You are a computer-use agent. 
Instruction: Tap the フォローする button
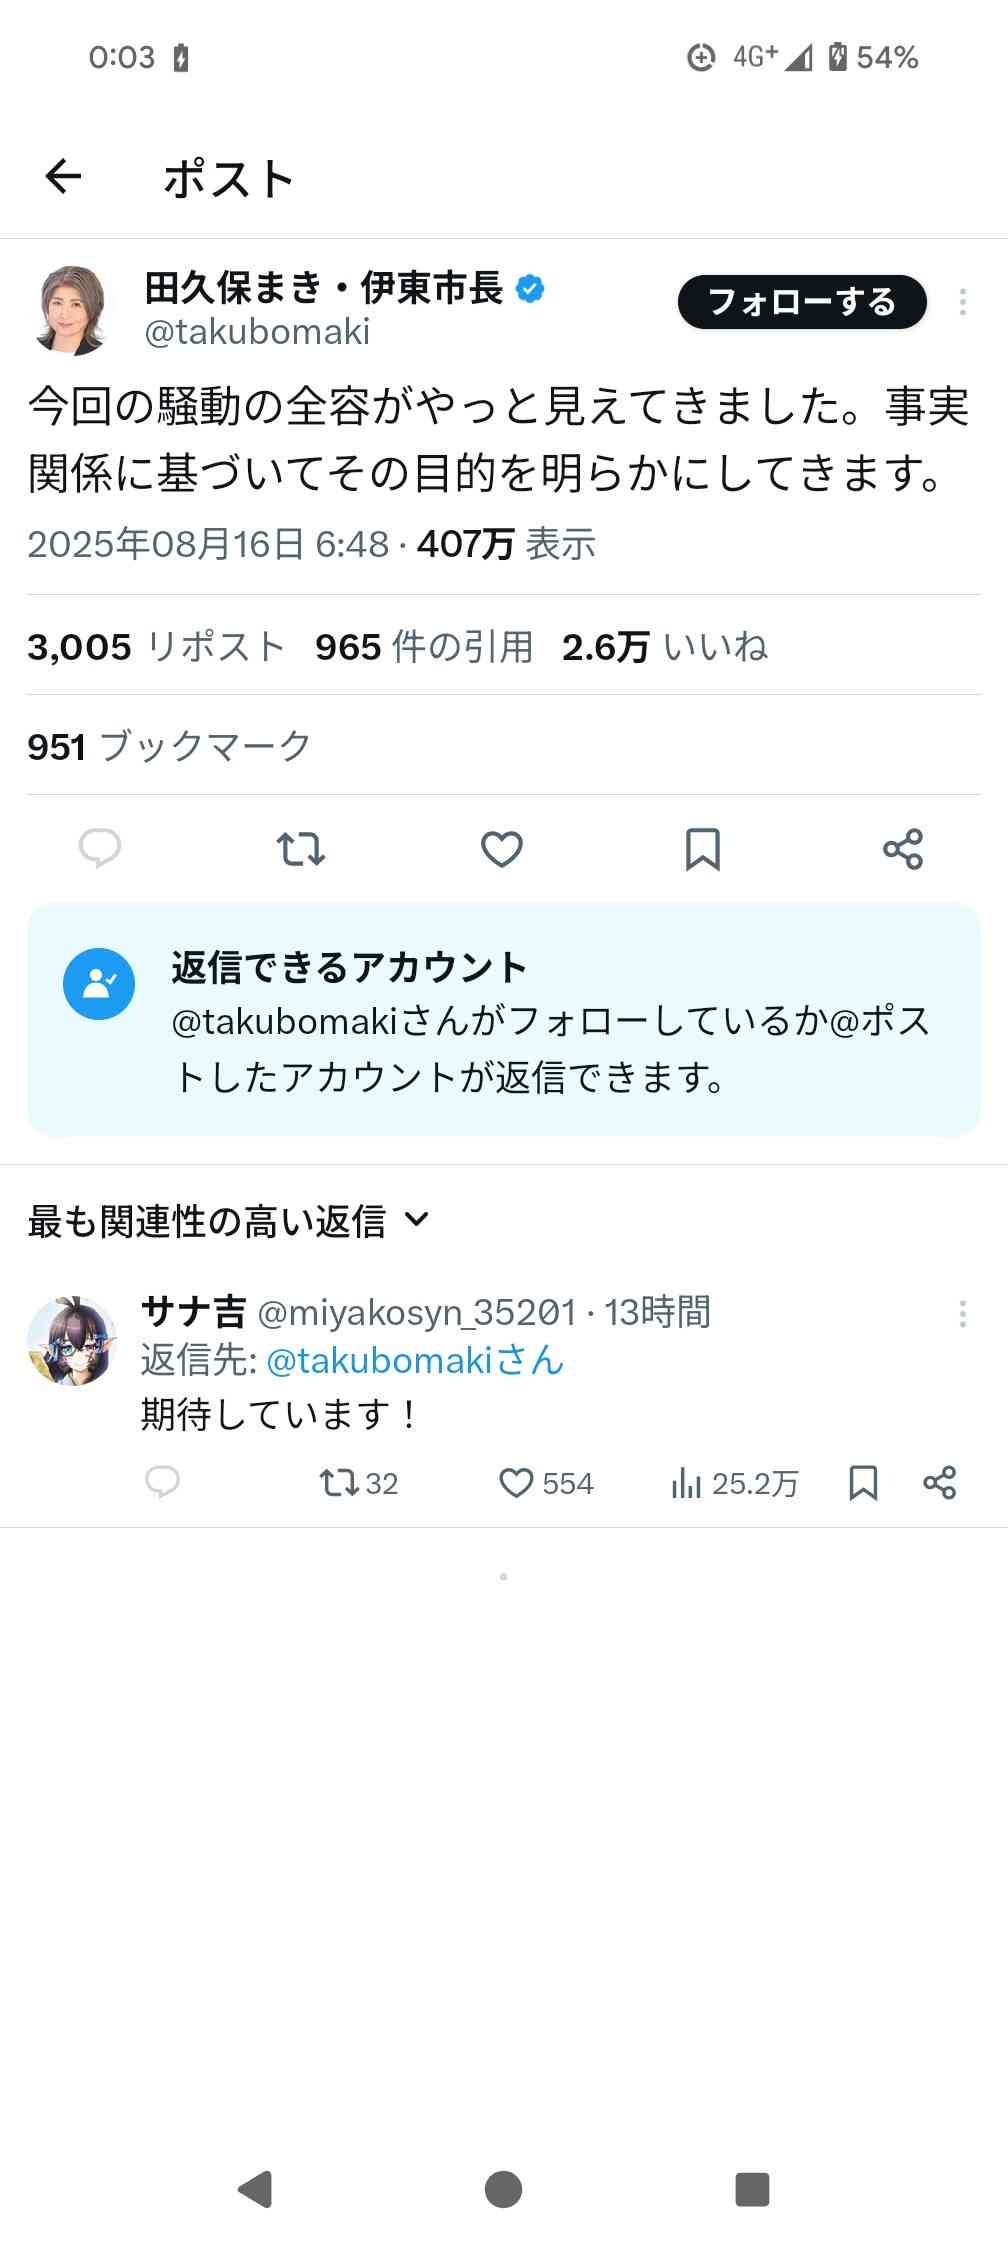[x=802, y=302]
